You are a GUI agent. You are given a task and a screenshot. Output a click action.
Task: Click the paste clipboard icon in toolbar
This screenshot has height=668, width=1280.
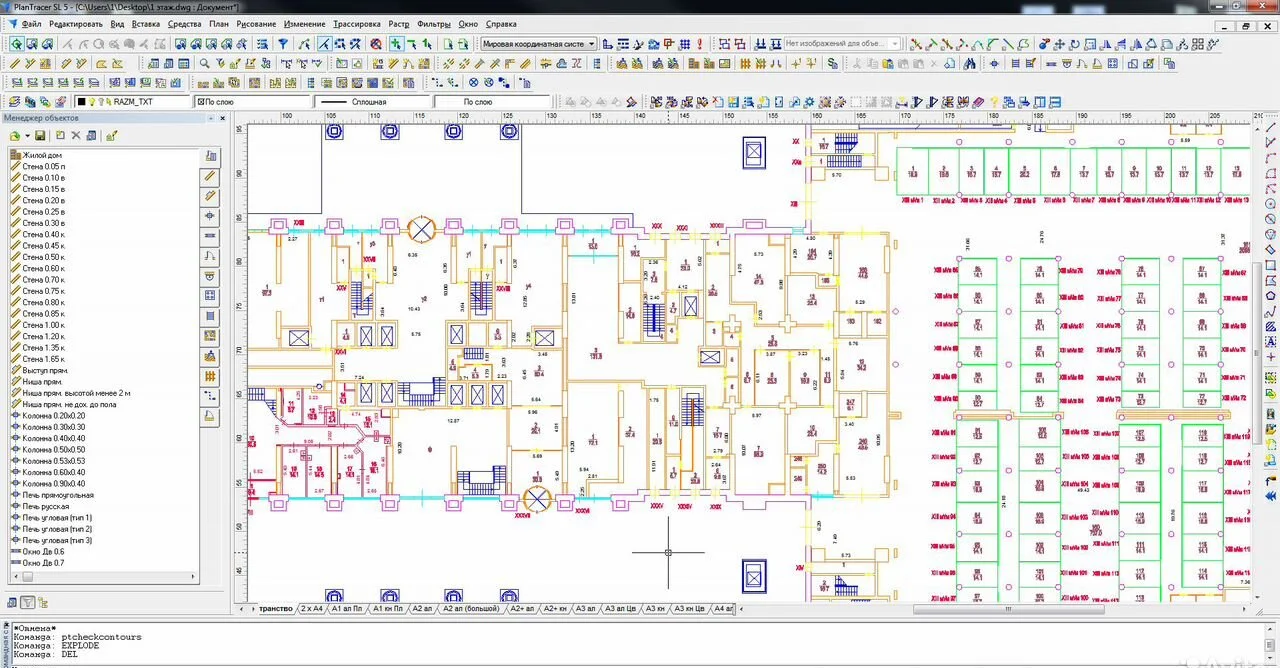pos(887,62)
